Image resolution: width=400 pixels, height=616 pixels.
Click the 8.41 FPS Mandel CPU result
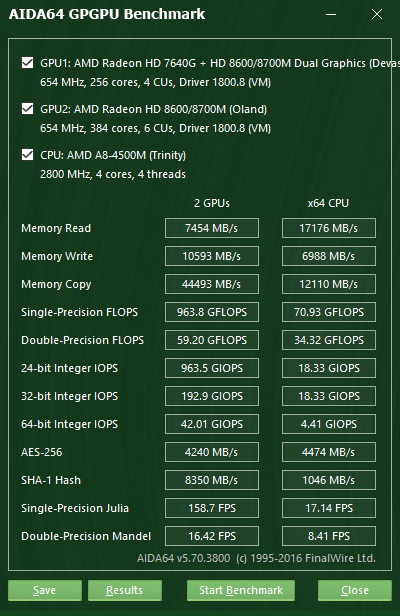coord(329,536)
